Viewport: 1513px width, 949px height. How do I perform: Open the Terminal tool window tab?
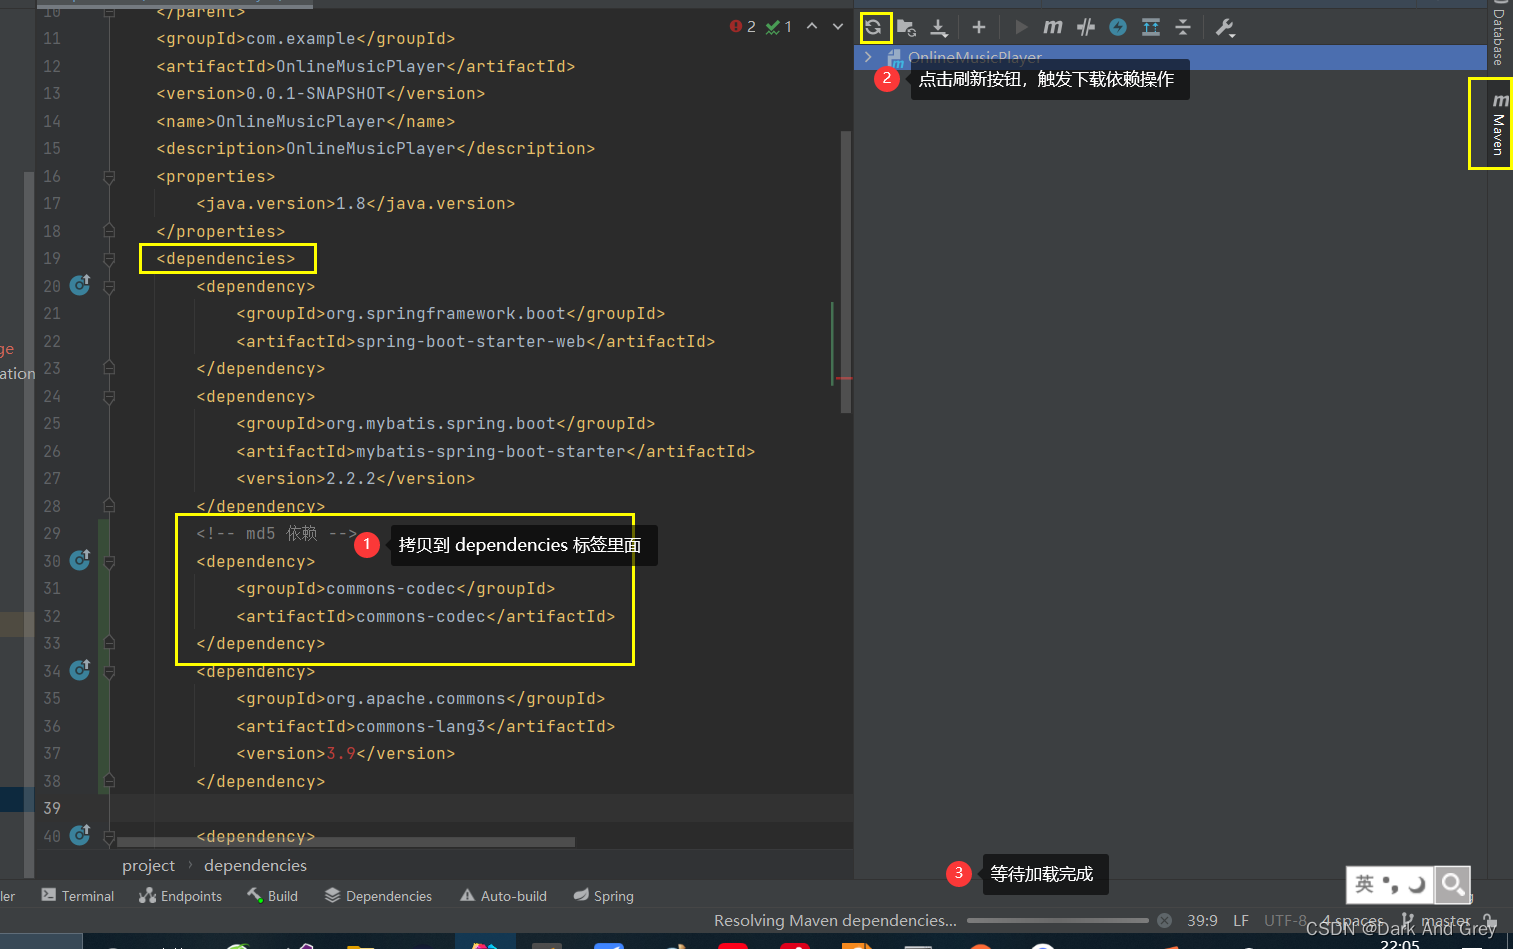(77, 896)
